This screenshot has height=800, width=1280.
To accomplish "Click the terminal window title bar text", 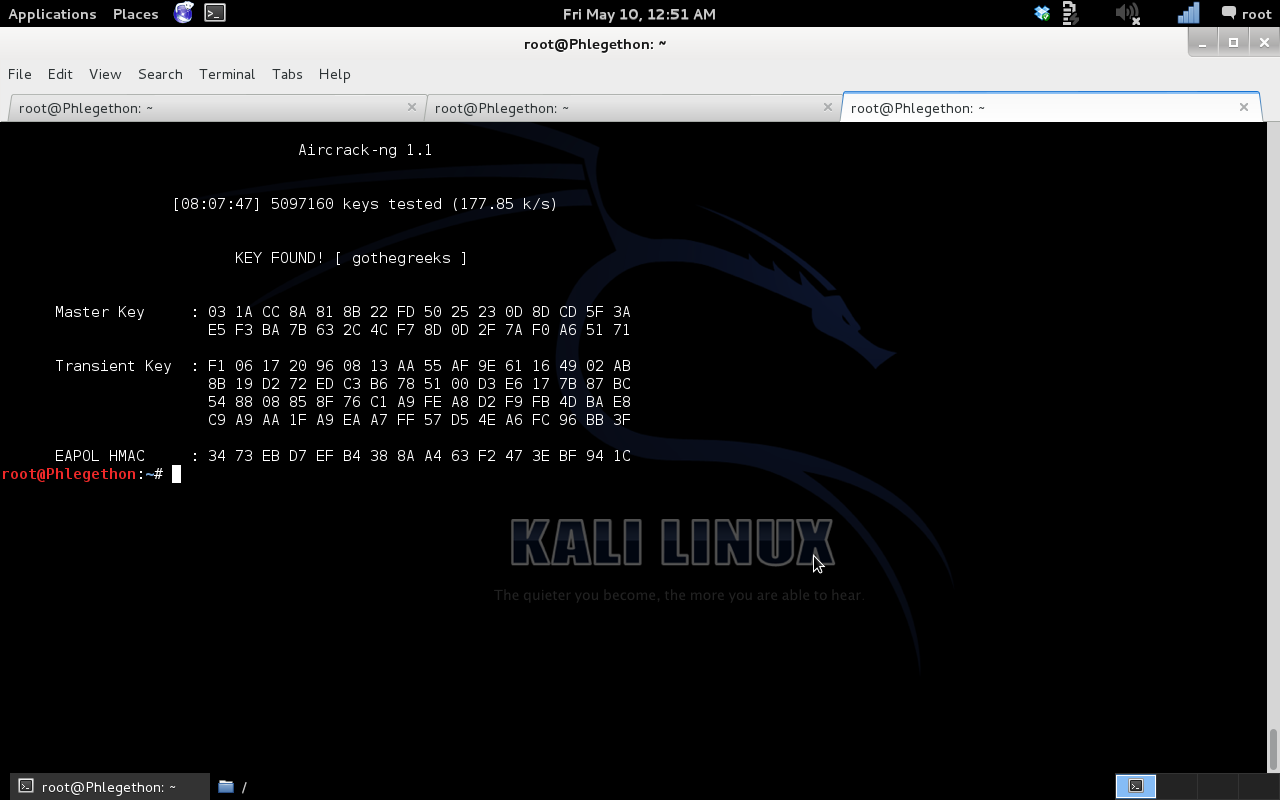I will point(595,44).
